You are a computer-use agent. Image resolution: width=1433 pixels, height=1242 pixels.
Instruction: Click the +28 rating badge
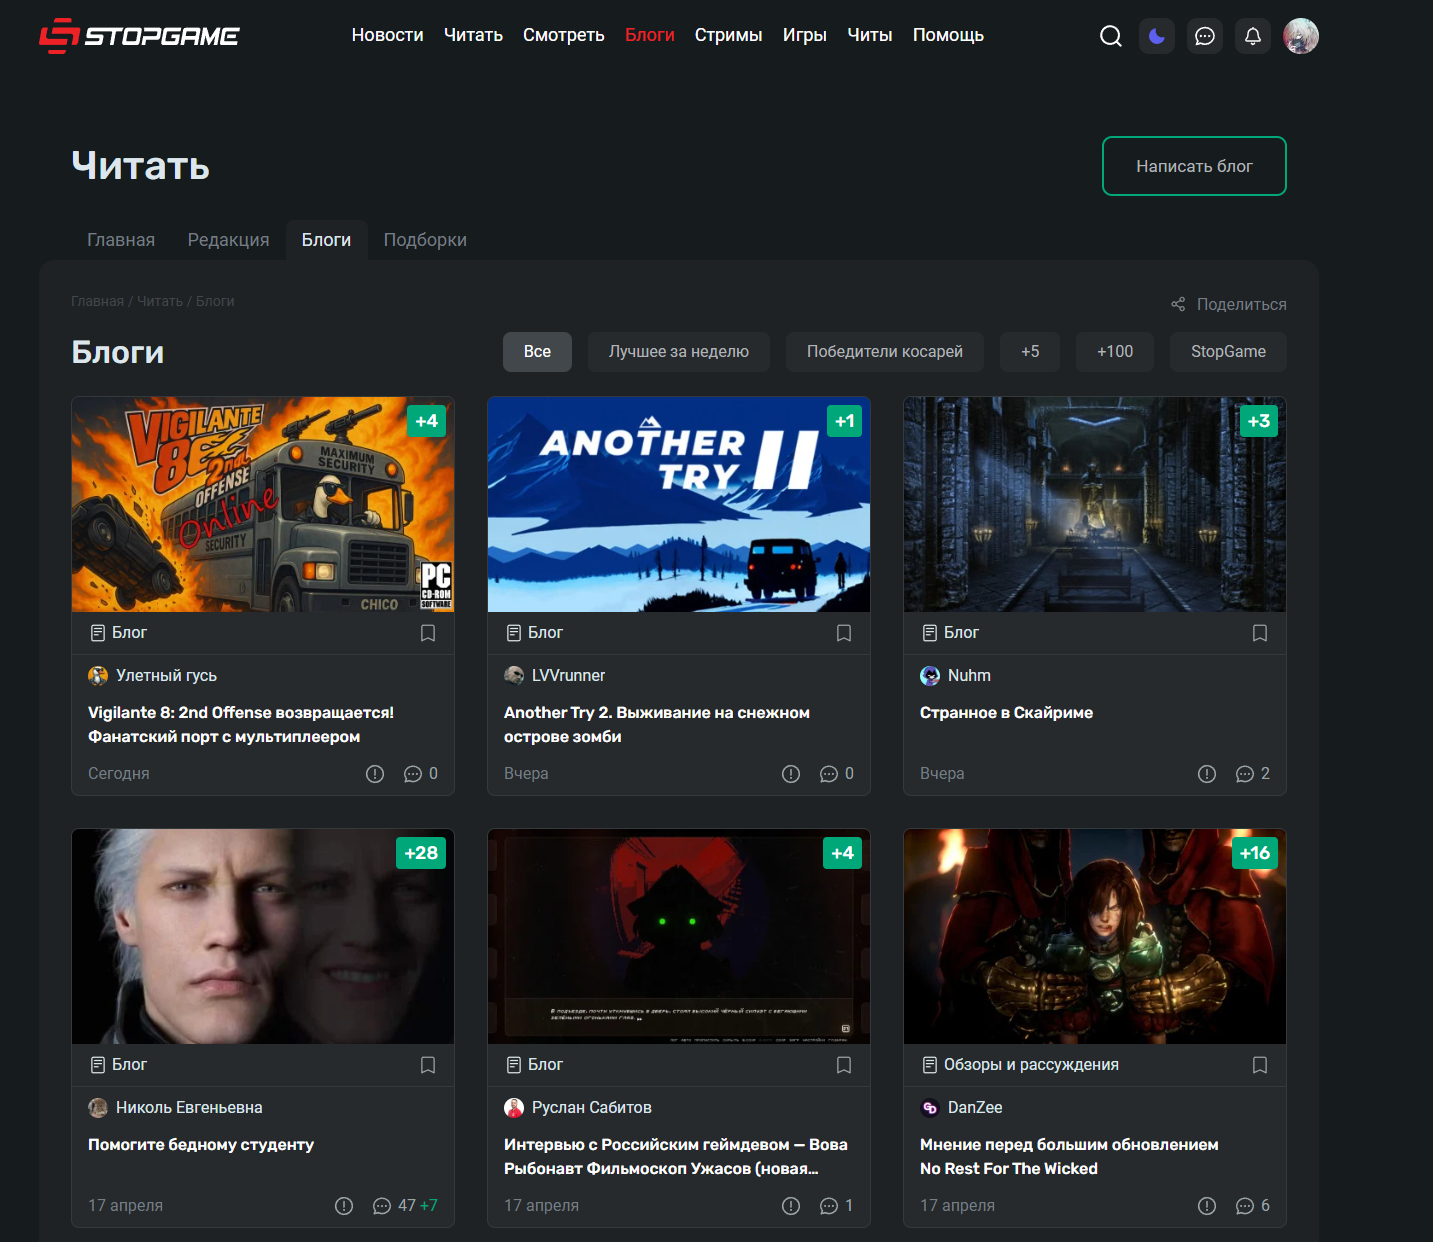(x=421, y=853)
